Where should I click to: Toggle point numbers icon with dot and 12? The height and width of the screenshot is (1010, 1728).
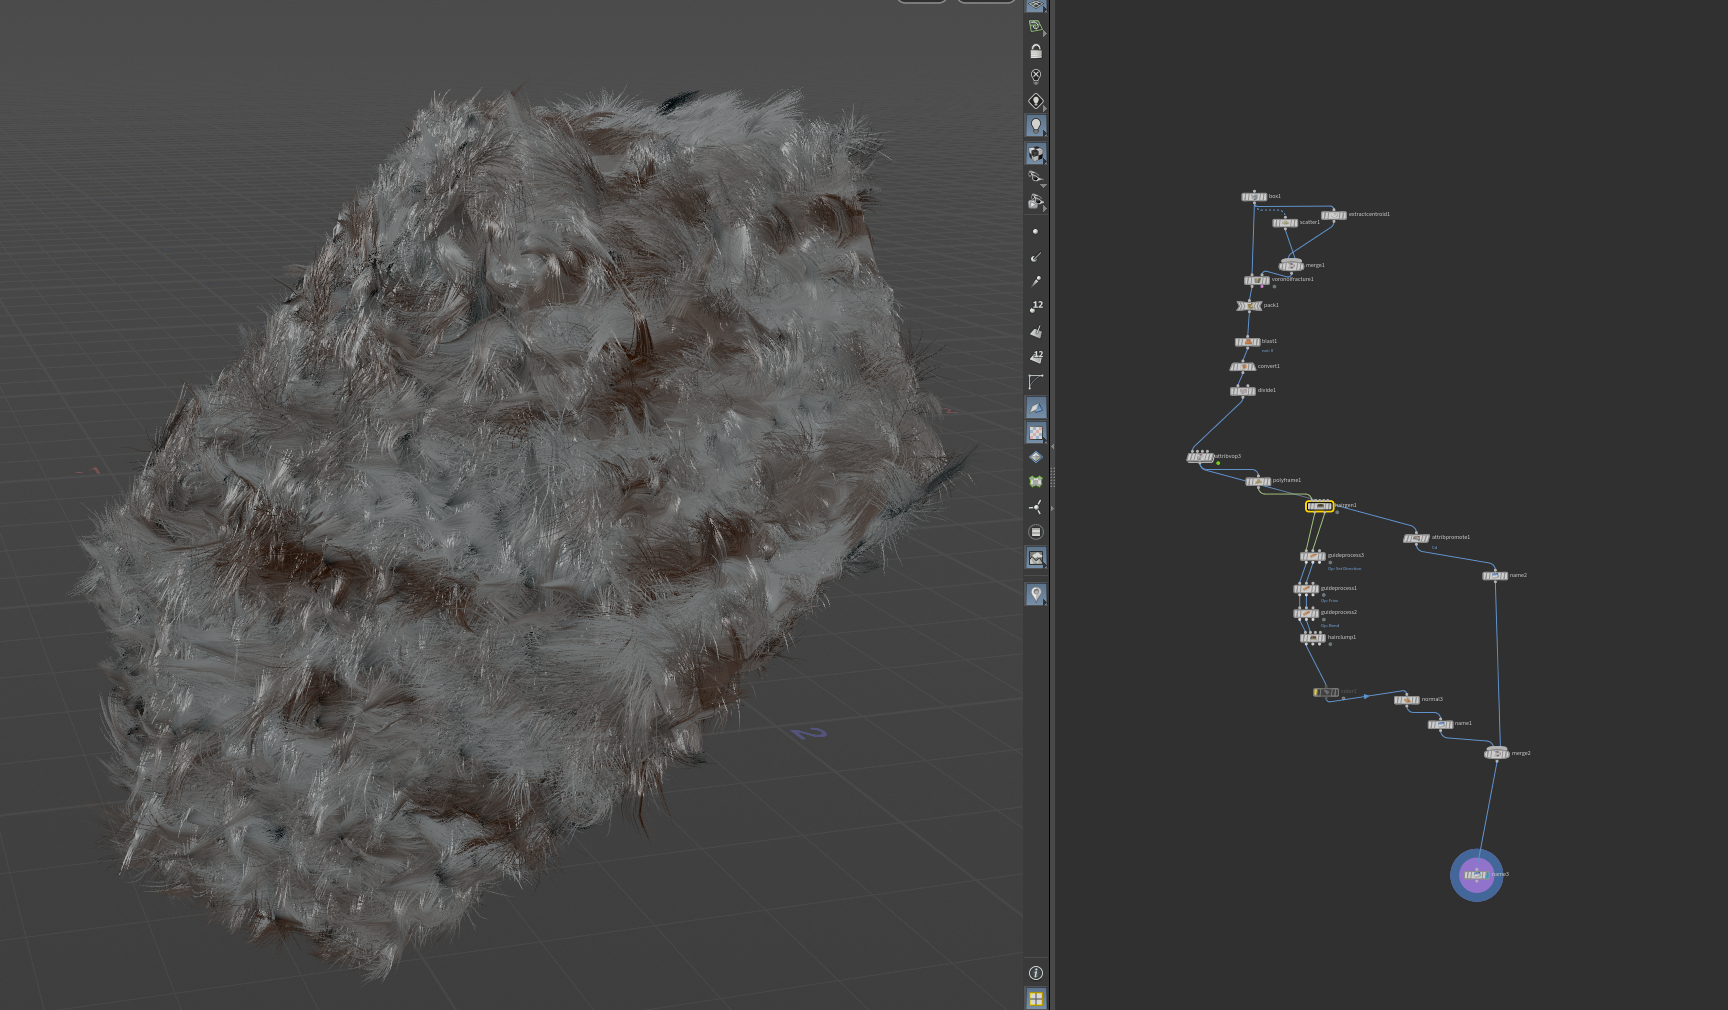pos(1036,307)
